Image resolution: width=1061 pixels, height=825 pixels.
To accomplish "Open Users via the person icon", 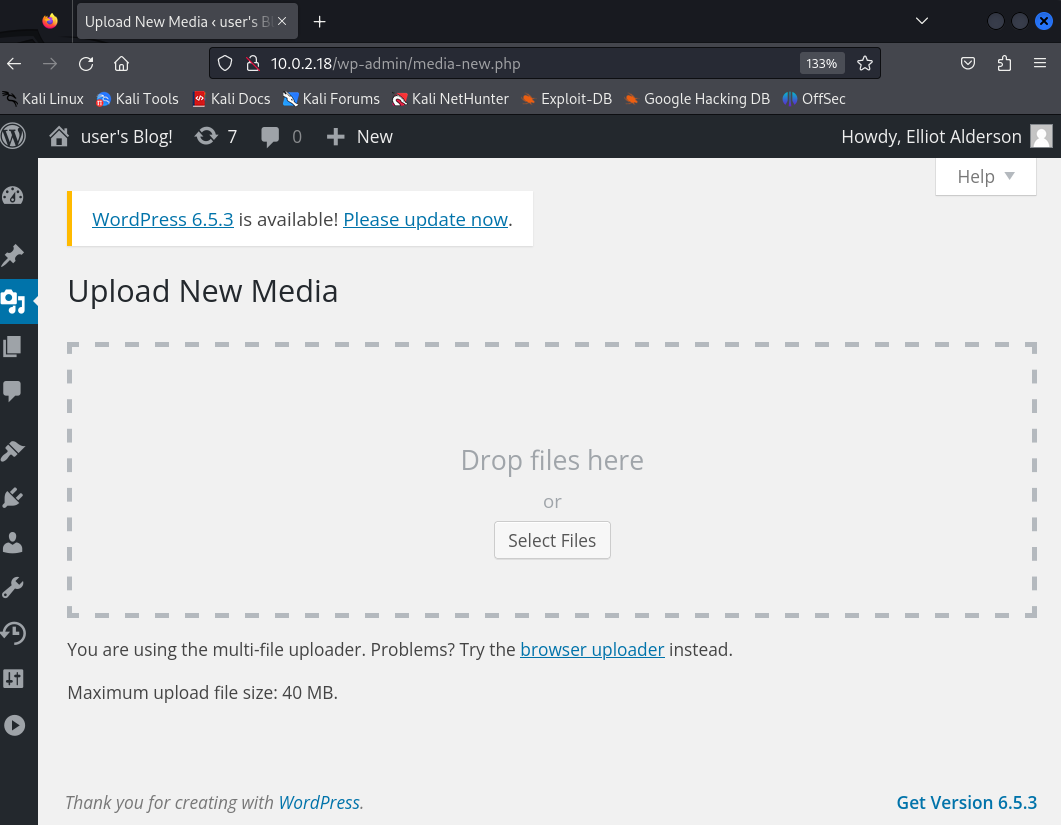I will pos(13,543).
